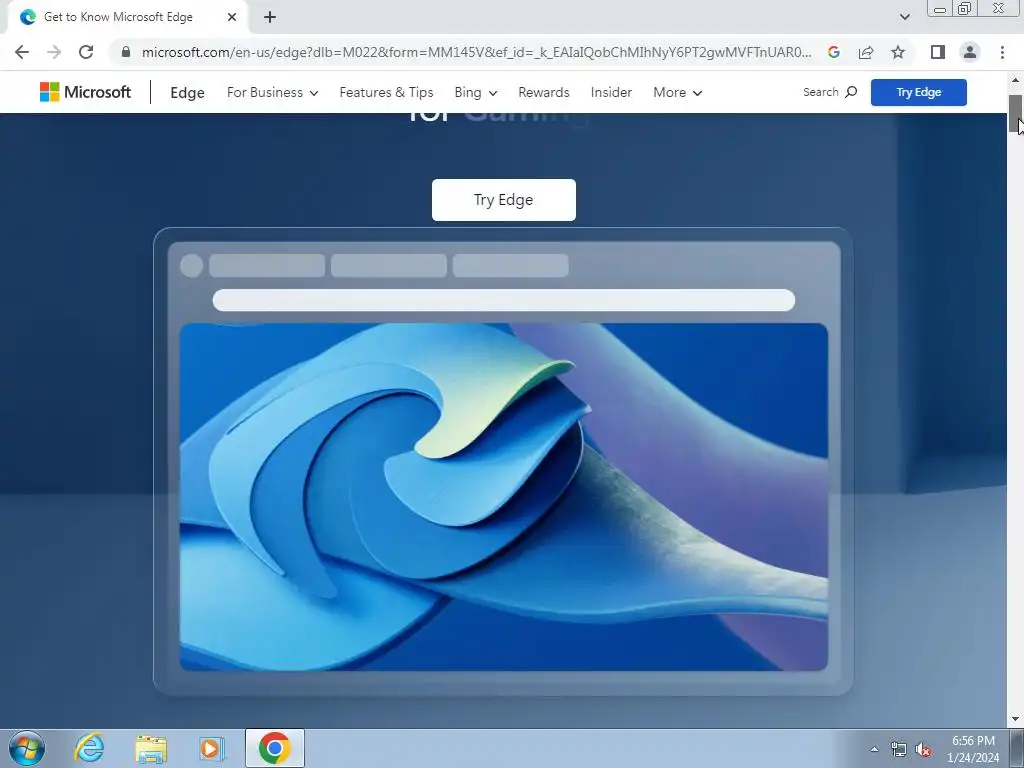The width and height of the screenshot is (1024, 768).
Task: Open the Chrome profile avatar menu
Action: point(970,52)
